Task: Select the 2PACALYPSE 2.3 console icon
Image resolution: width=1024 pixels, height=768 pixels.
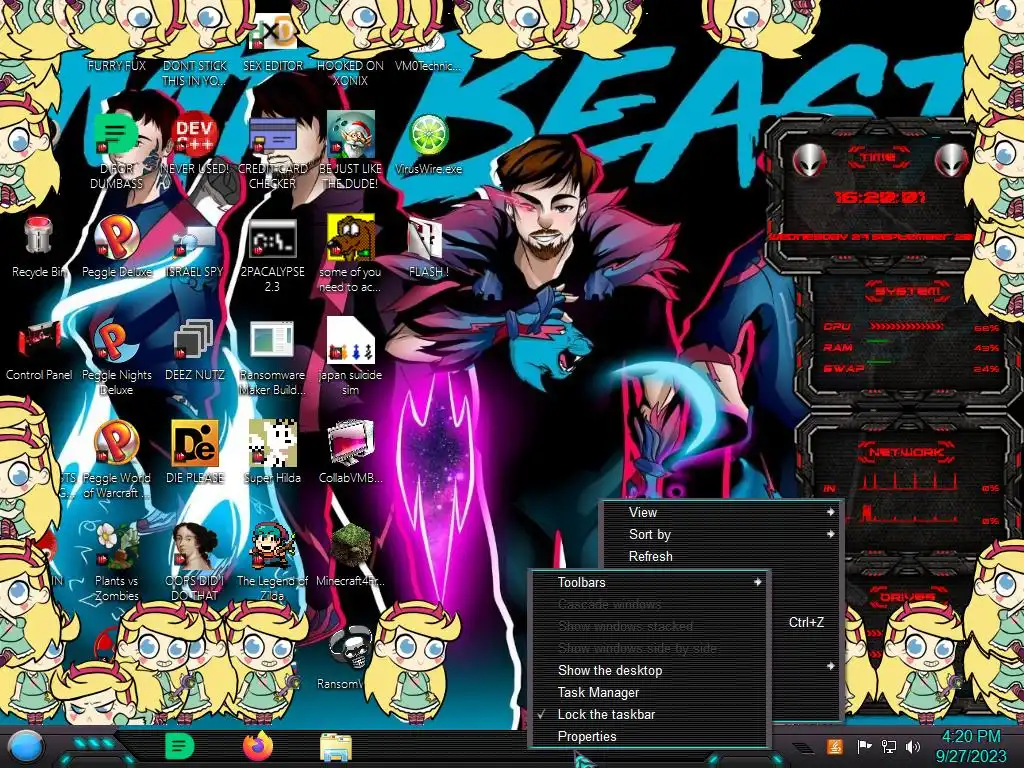Action: (x=273, y=239)
